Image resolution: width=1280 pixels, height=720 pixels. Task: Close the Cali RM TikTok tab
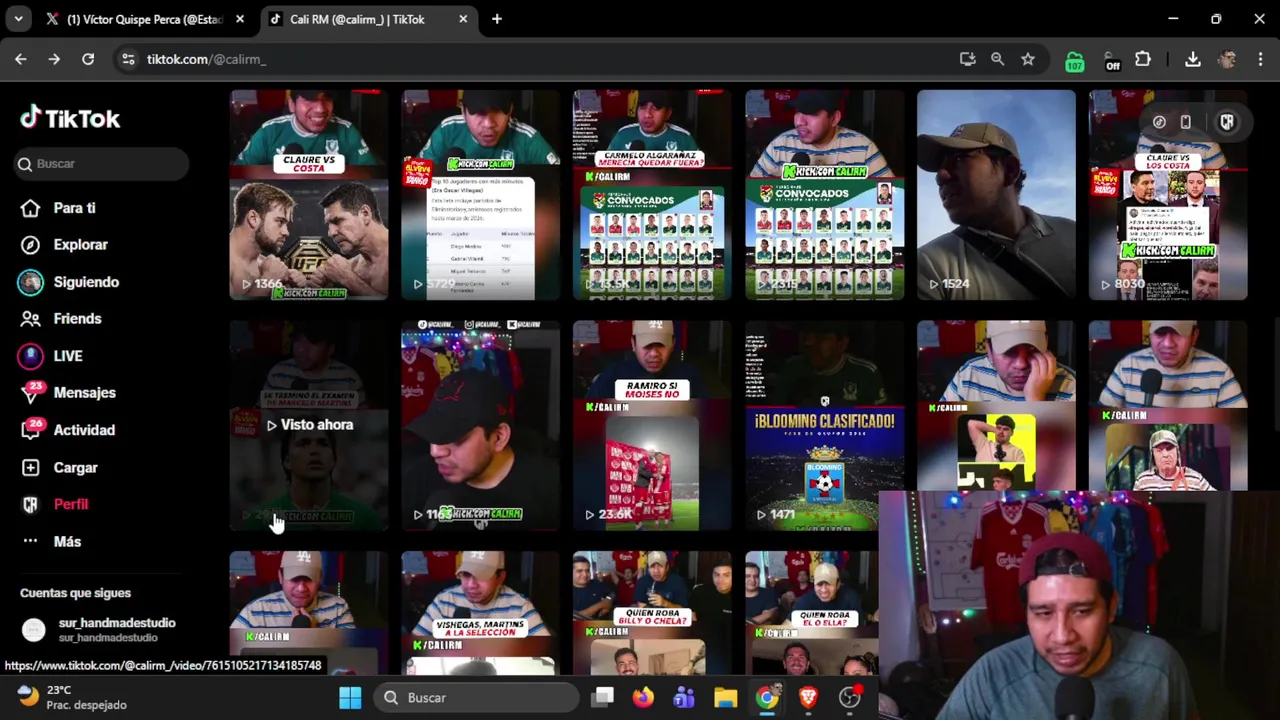[x=463, y=19]
